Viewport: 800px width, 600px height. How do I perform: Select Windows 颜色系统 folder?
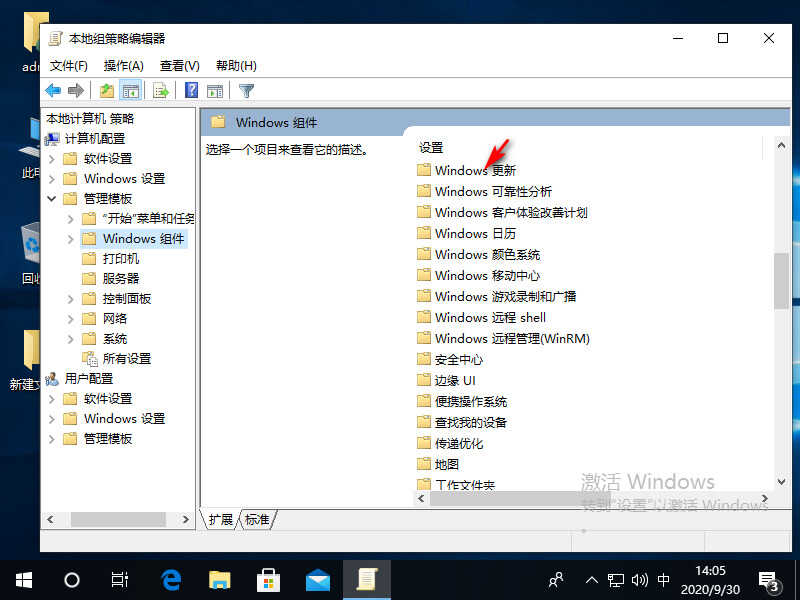coord(478,254)
